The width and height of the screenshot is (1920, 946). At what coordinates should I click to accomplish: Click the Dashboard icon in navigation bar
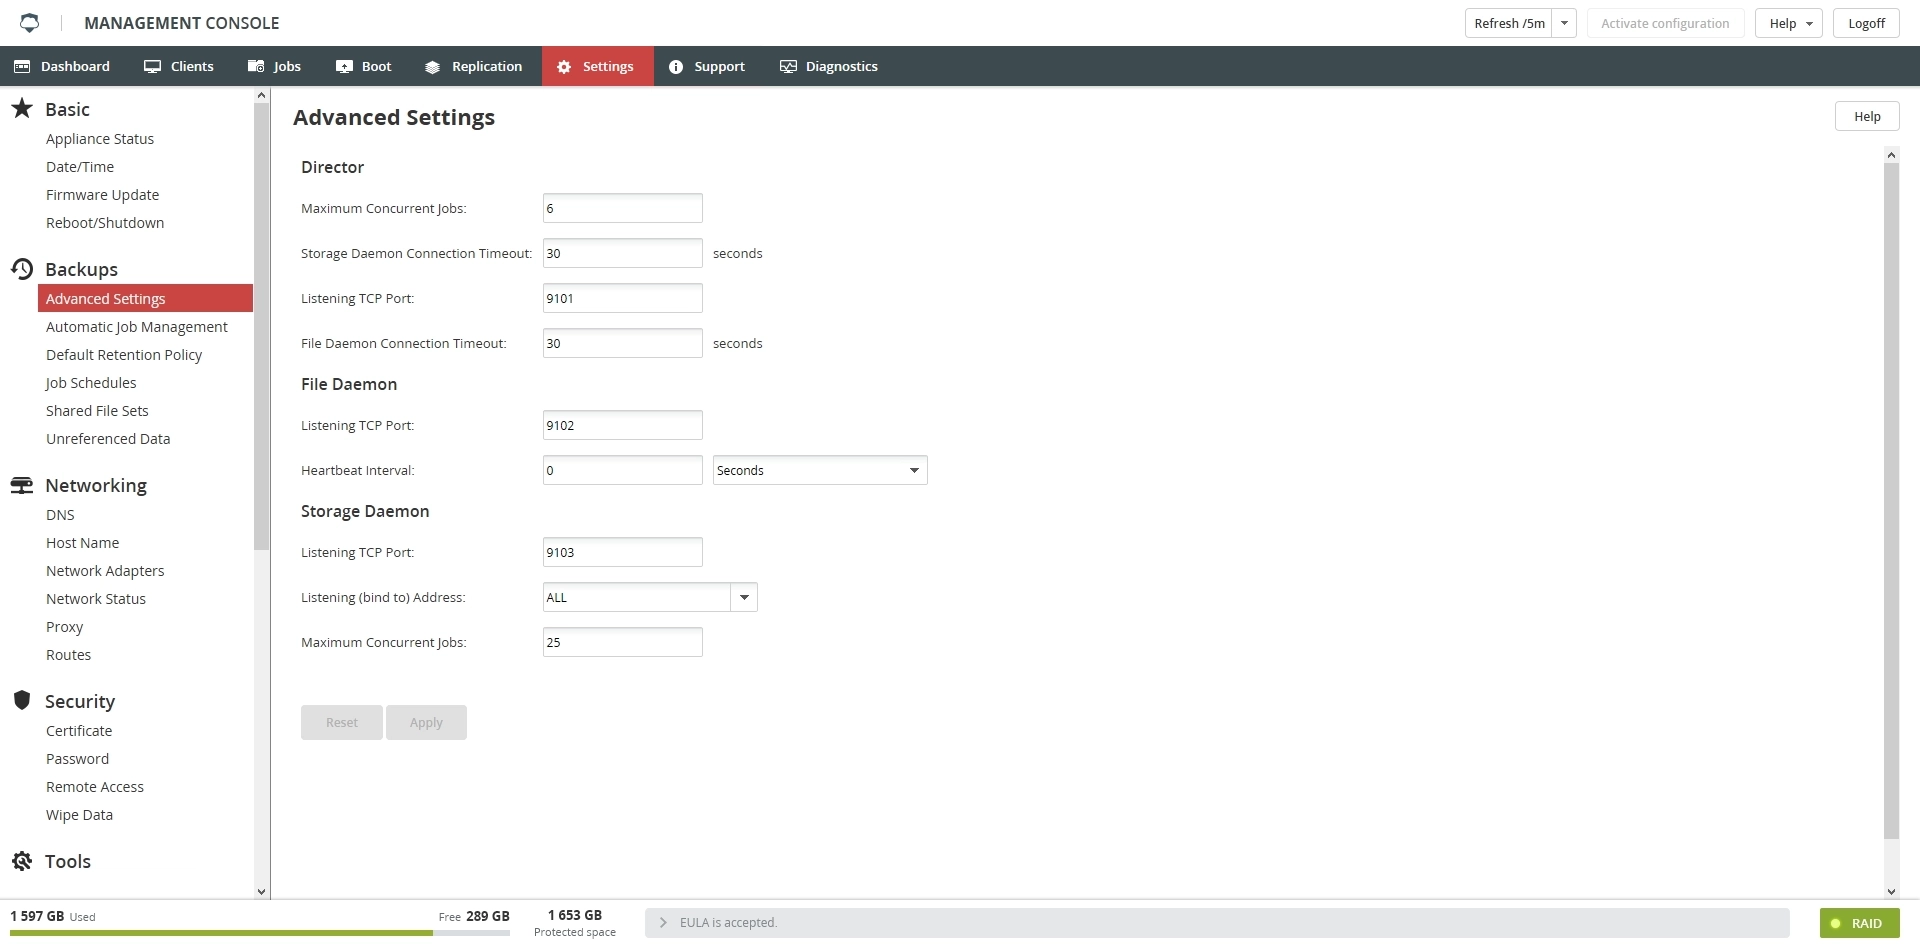pos(22,67)
